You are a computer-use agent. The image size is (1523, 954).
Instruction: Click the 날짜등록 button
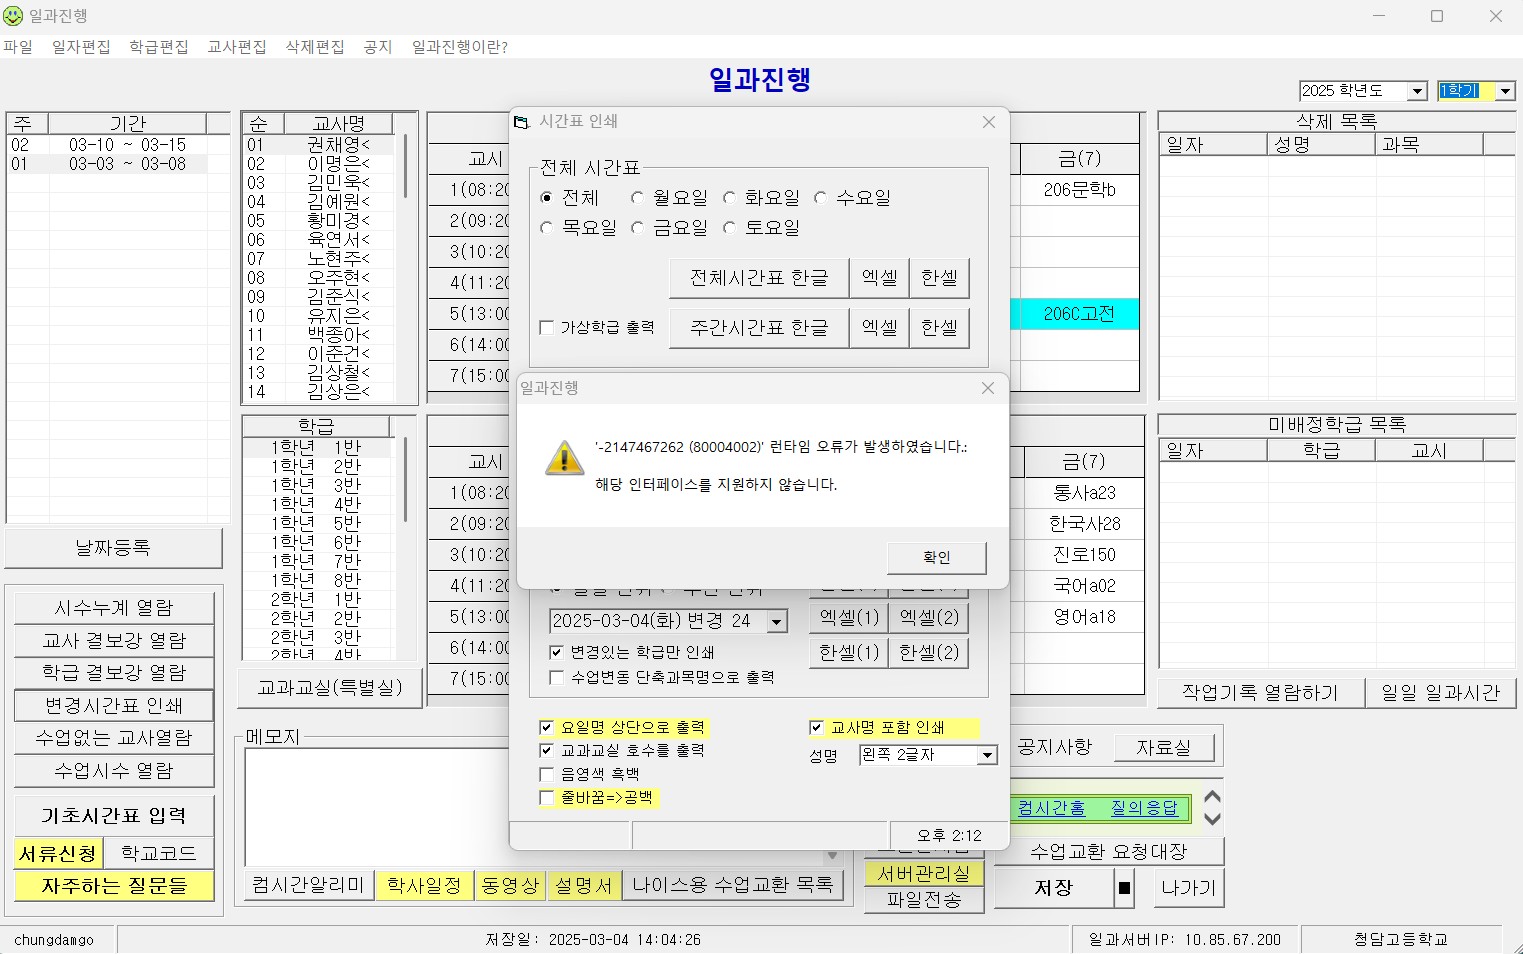pyautogui.click(x=113, y=548)
